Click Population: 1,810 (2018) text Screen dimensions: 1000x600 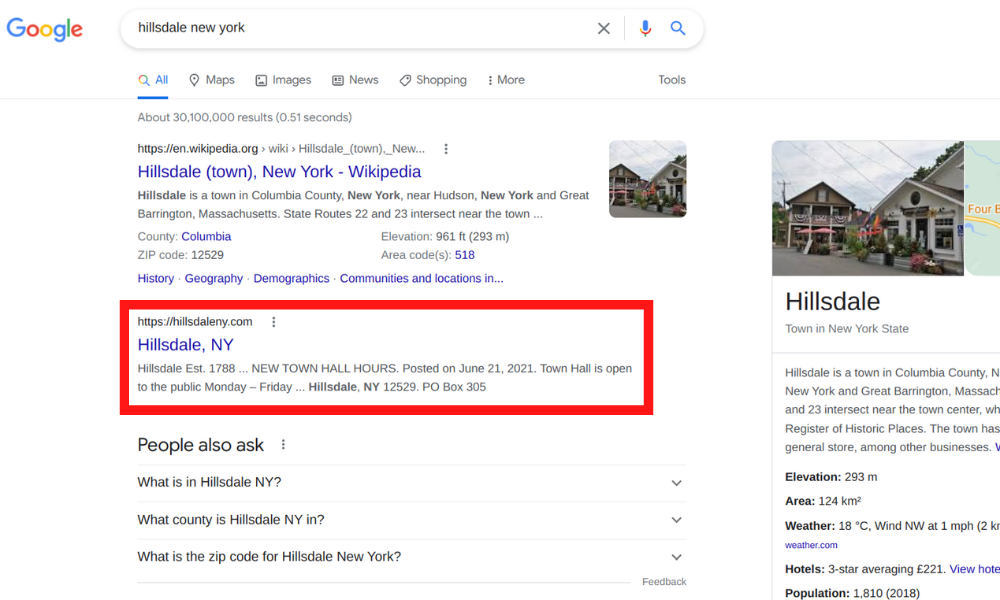coord(852,593)
